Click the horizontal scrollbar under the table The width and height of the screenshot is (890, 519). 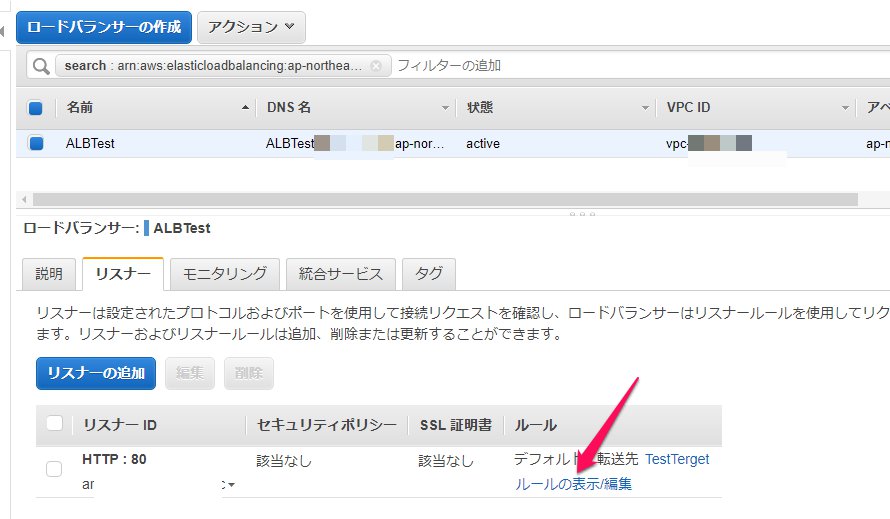click(x=440, y=199)
